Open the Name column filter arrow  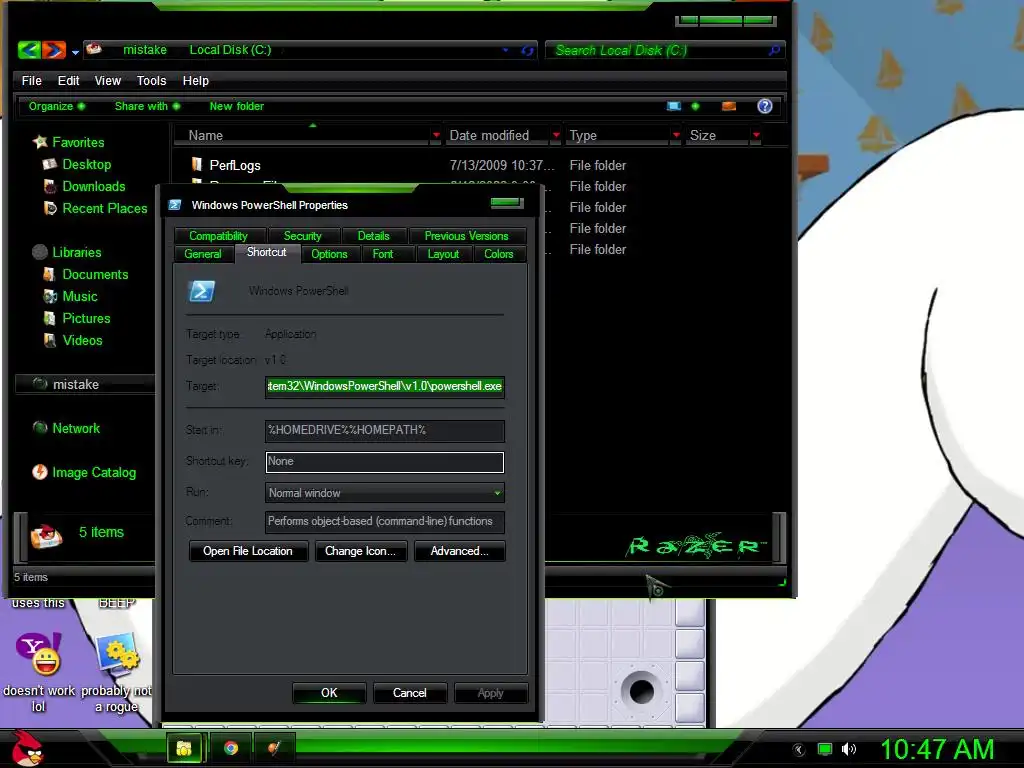[x=436, y=135]
